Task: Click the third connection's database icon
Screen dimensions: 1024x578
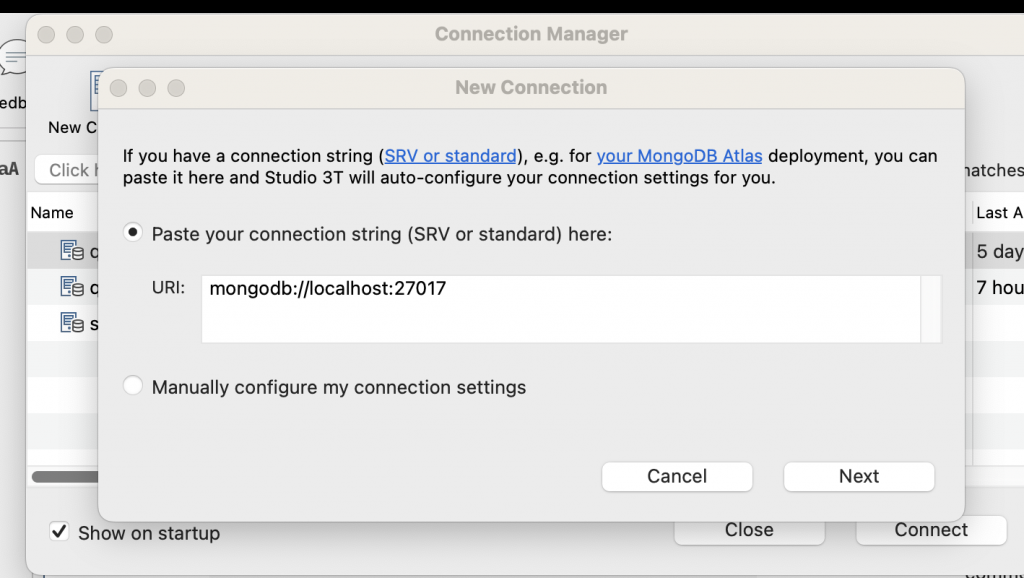Action: tap(72, 323)
